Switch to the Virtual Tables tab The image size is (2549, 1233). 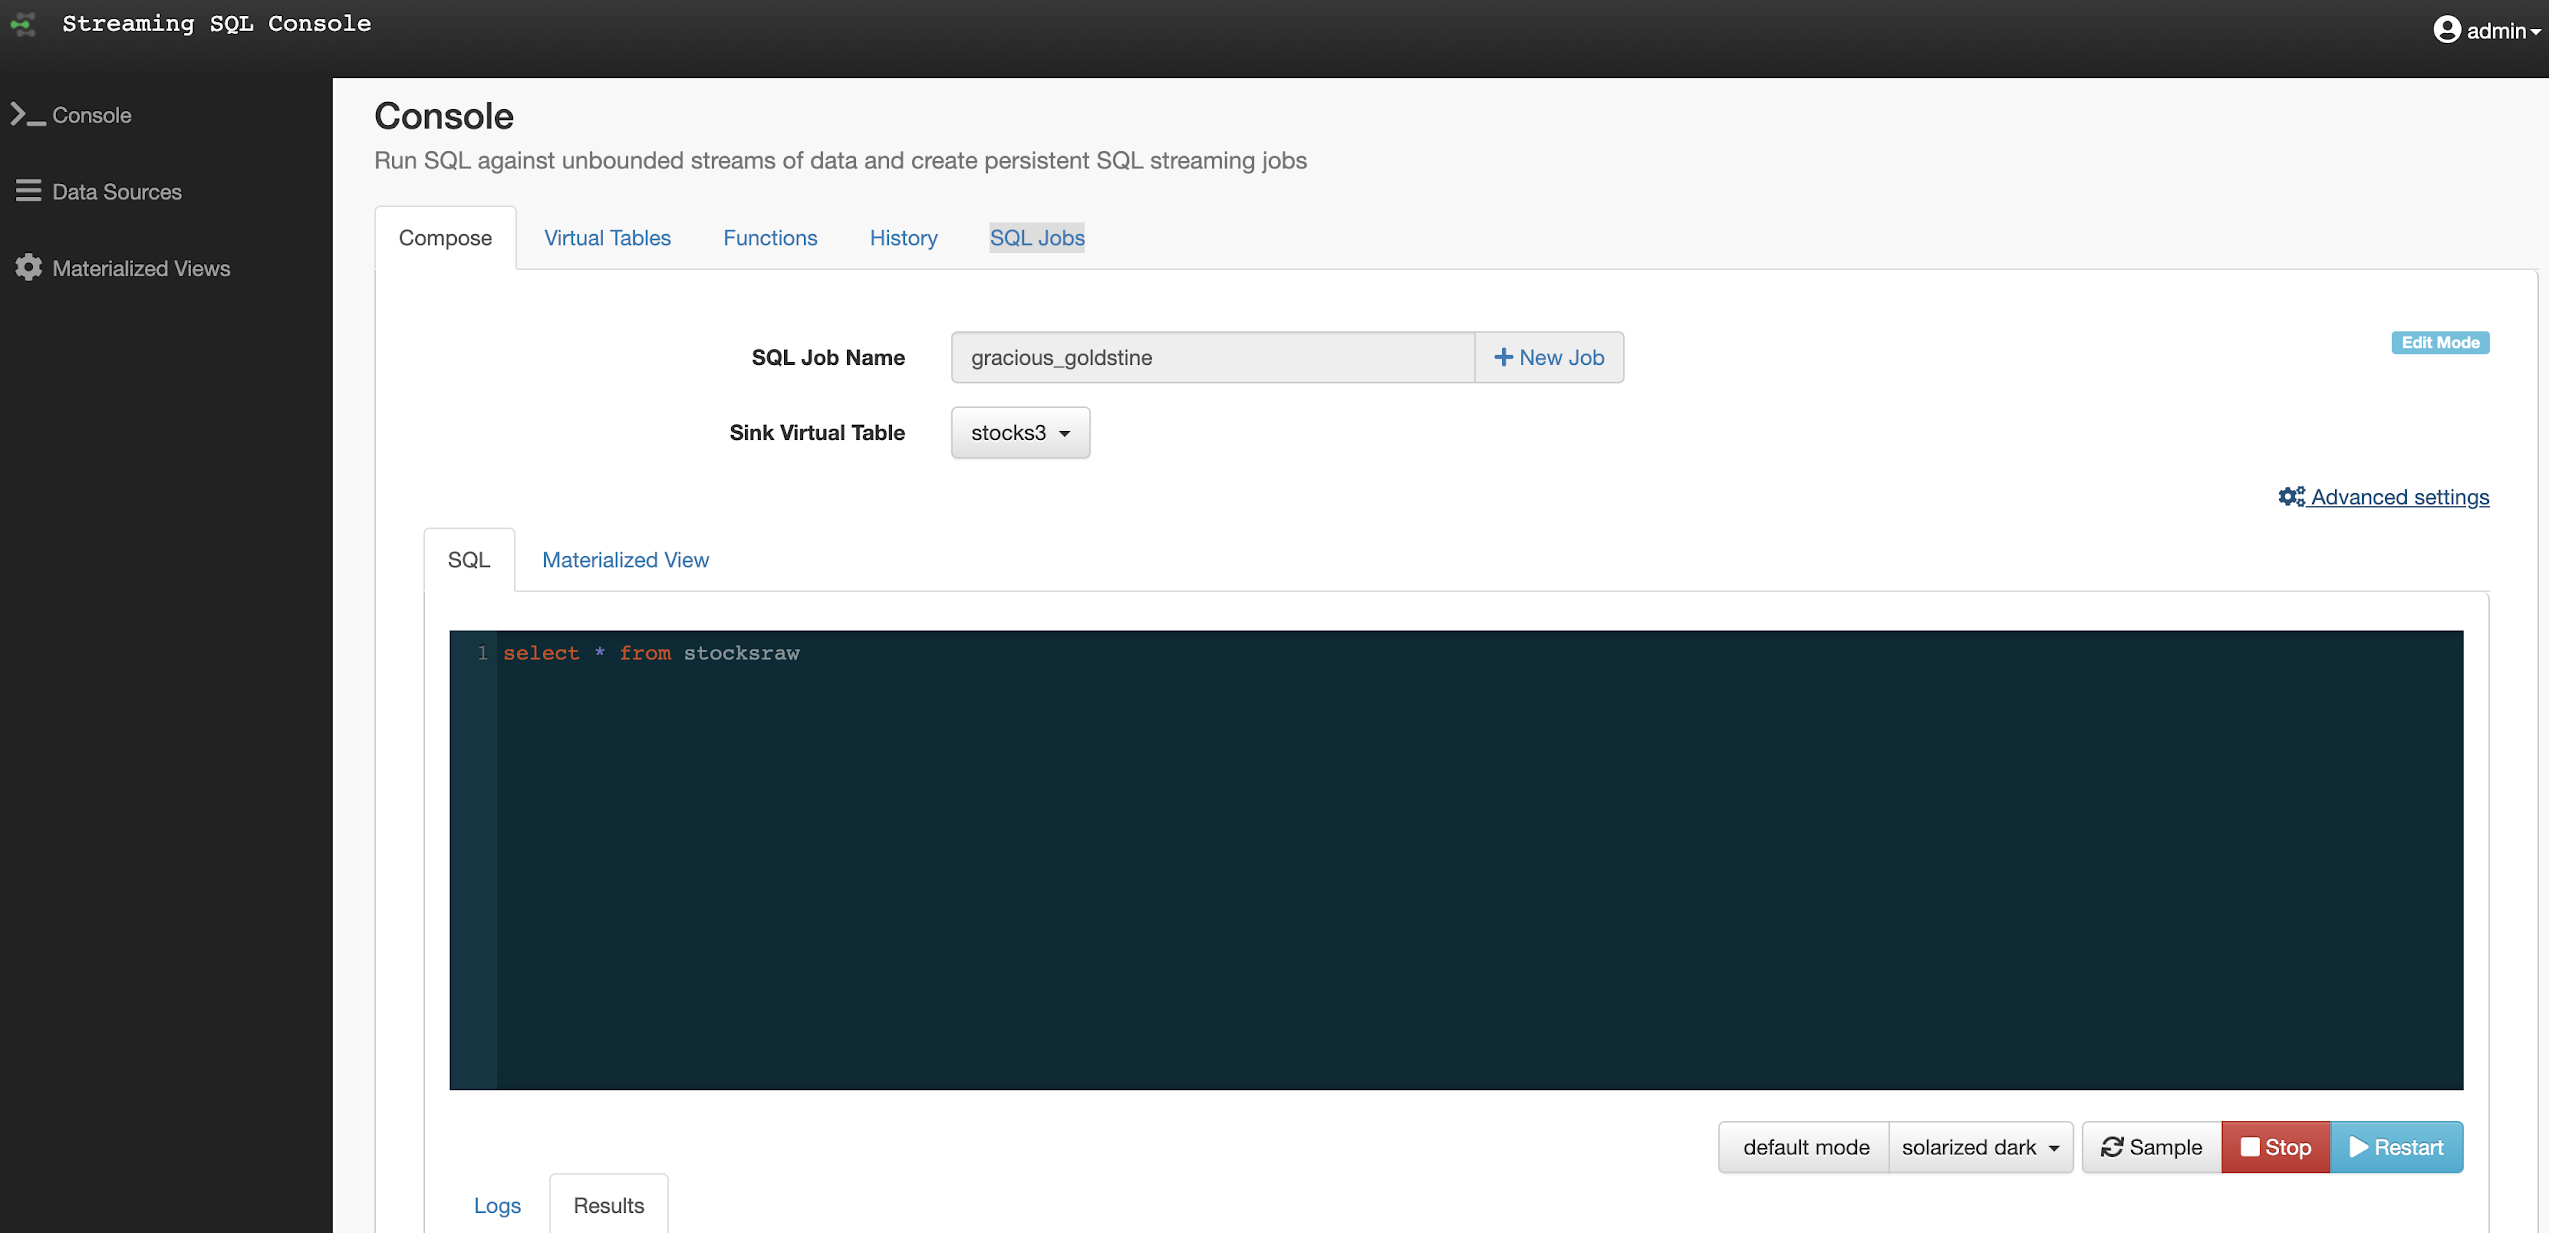point(607,238)
